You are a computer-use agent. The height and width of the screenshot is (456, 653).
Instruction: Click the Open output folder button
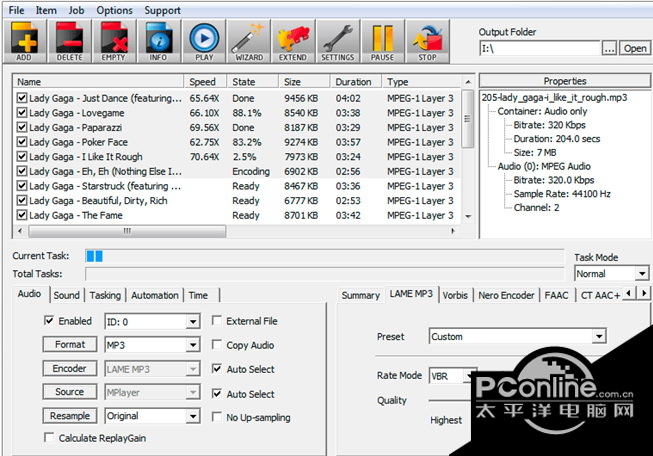point(635,48)
